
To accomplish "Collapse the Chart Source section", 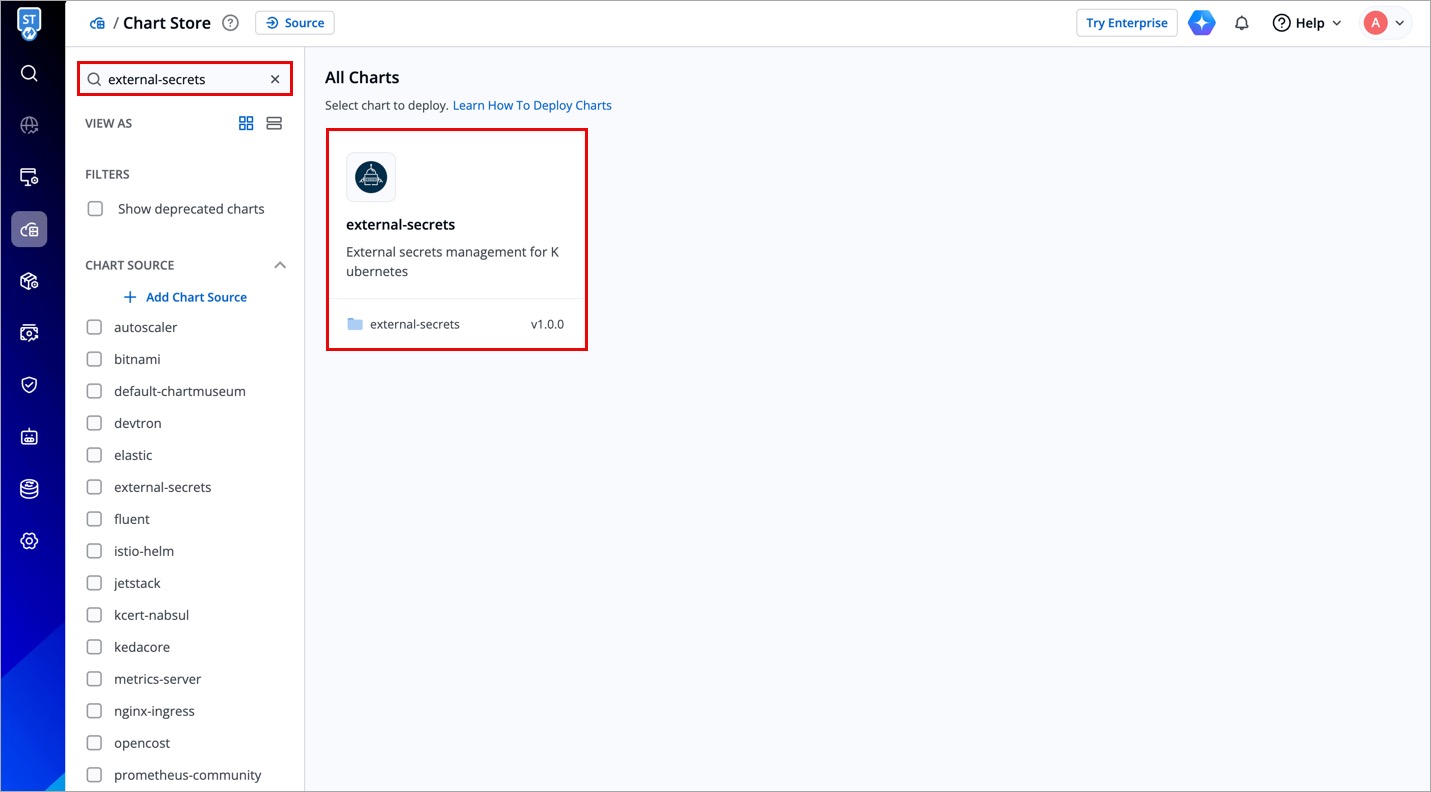I will point(280,265).
